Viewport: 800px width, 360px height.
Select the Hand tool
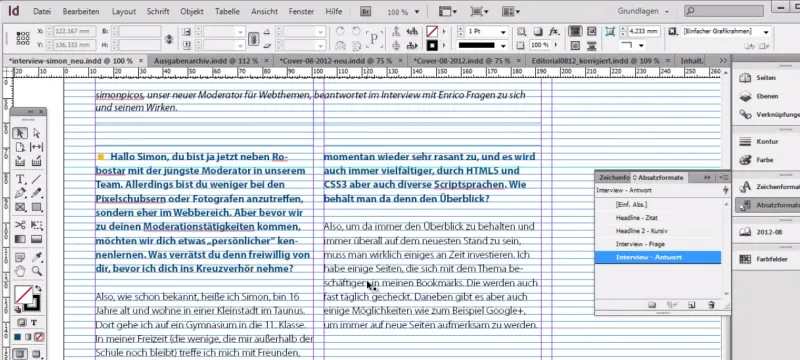point(20,271)
